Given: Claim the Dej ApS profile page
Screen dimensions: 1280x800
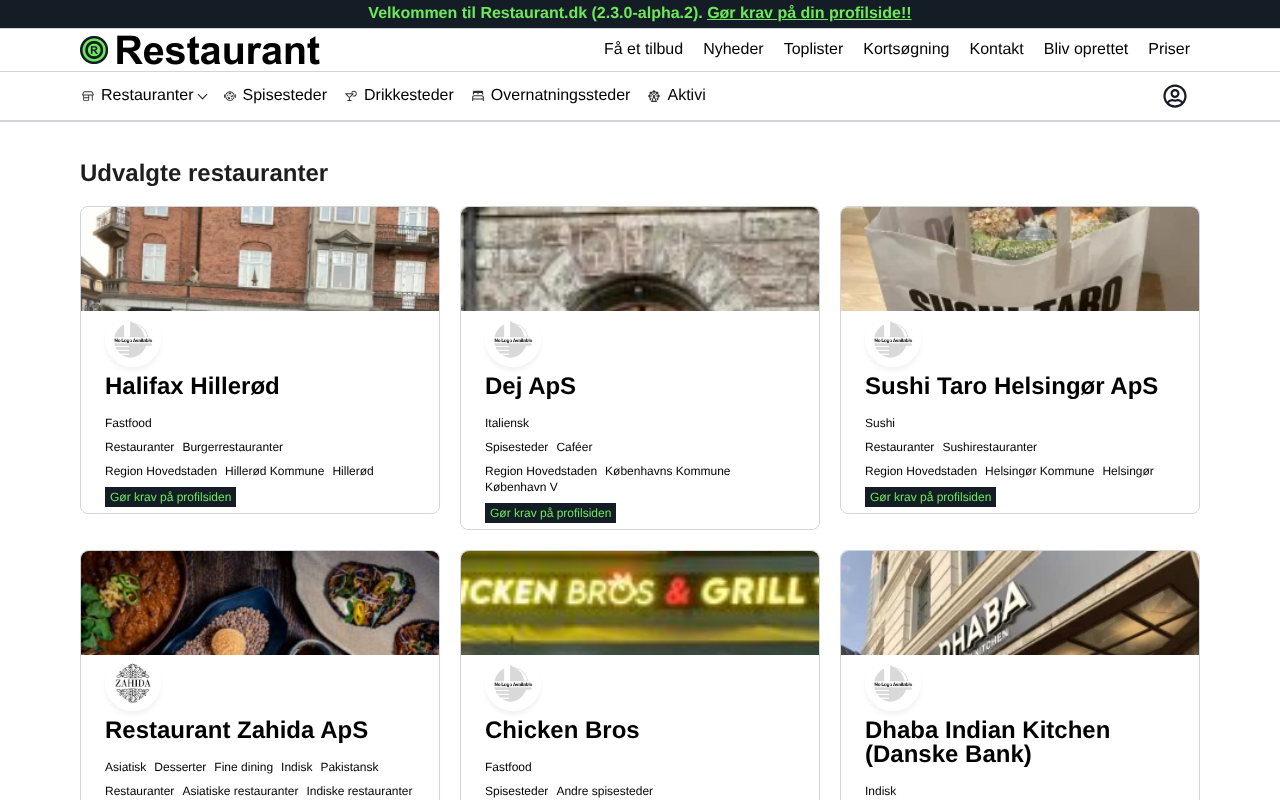Looking at the screenshot, I should coord(550,513).
